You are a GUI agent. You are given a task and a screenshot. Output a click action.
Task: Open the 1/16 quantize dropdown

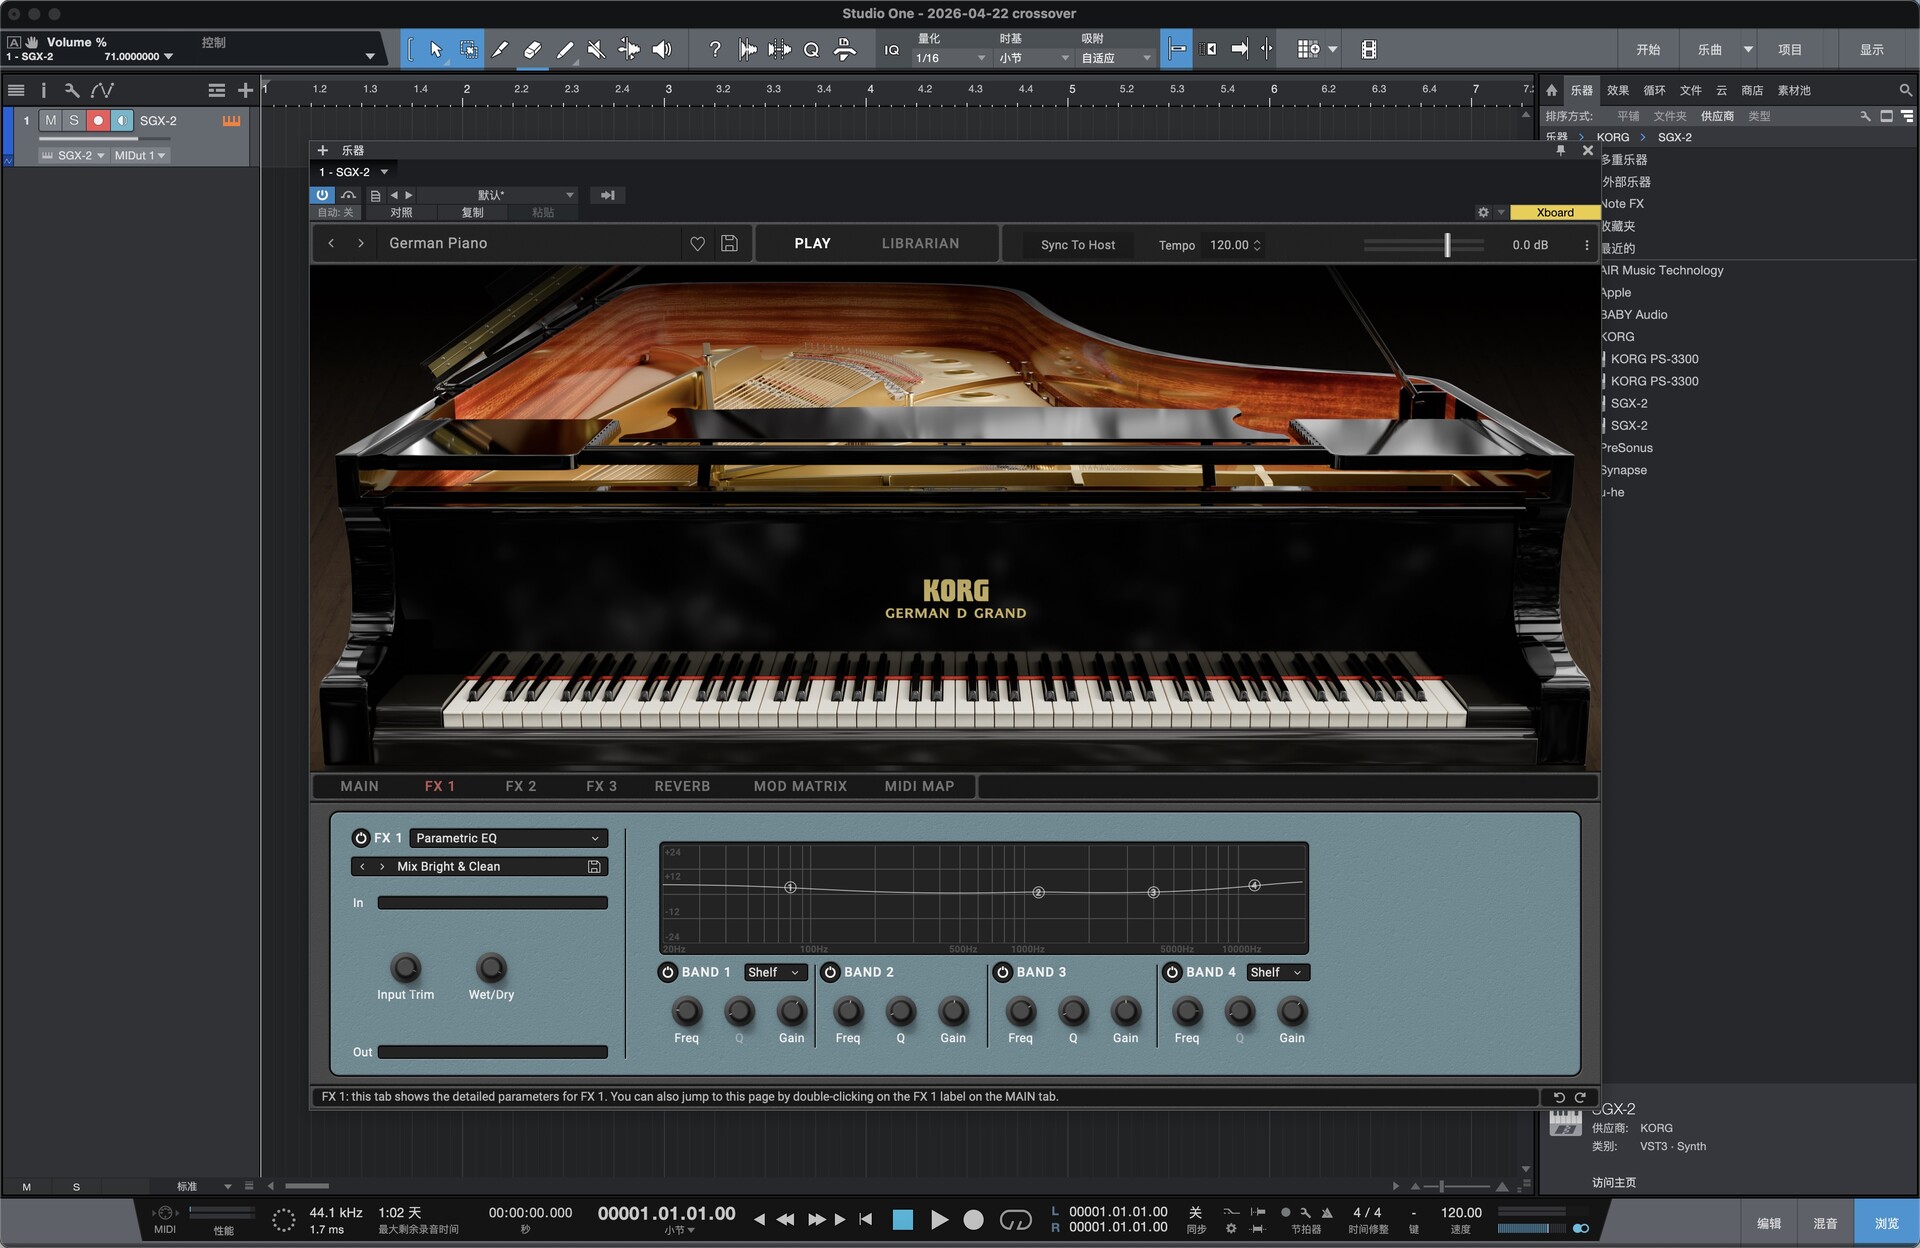(x=950, y=58)
